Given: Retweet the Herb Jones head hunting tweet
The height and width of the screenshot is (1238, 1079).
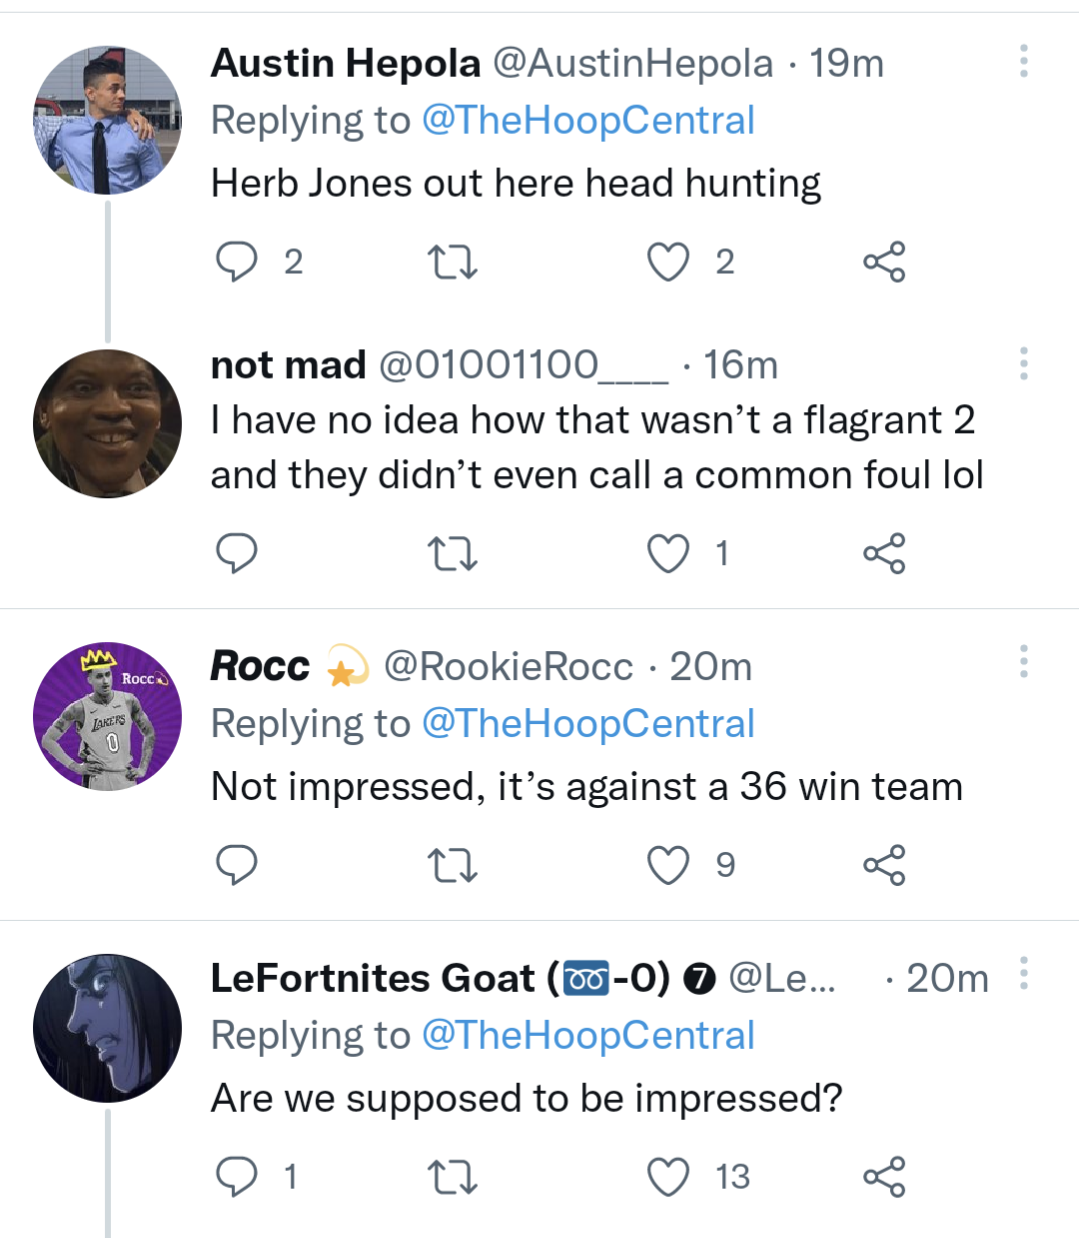Looking at the screenshot, I should 451,262.
